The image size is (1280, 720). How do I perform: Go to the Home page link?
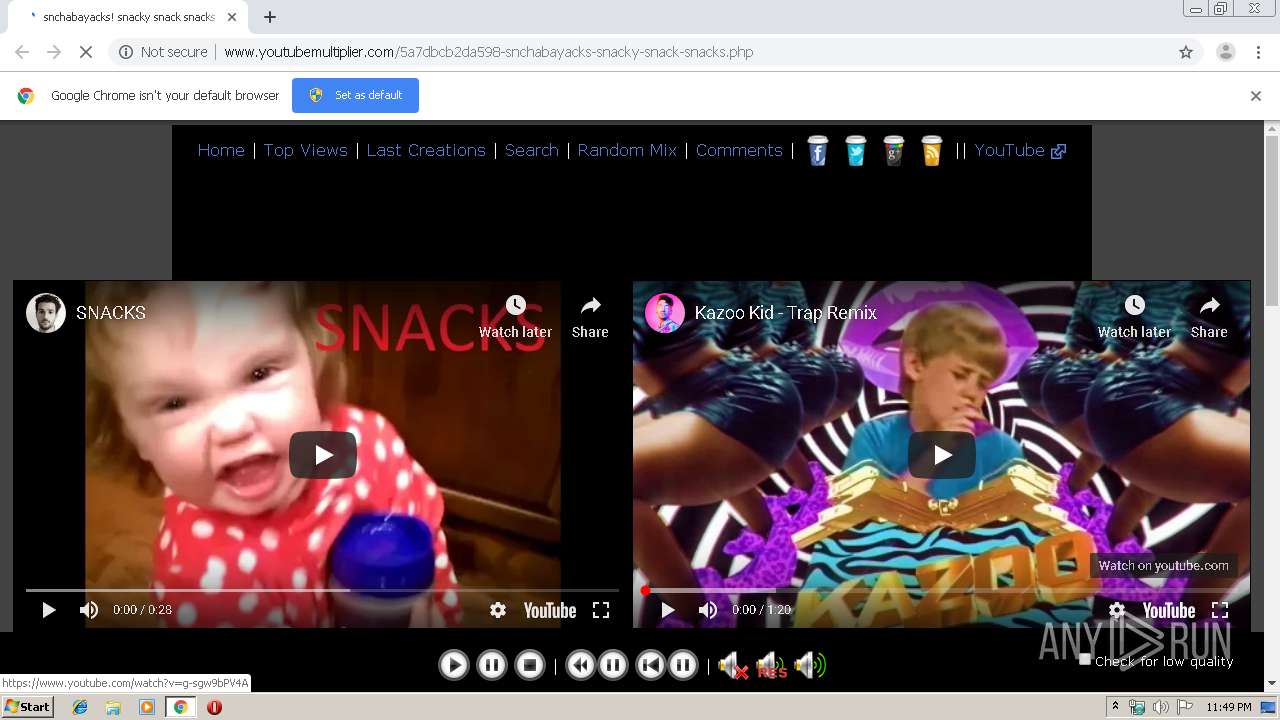tap(221, 150)
